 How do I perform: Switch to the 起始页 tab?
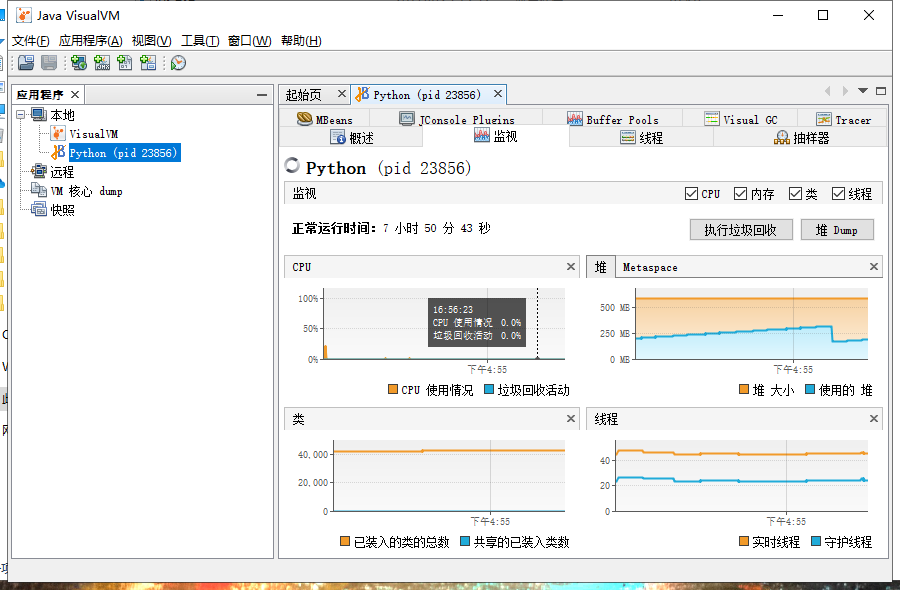304,94
